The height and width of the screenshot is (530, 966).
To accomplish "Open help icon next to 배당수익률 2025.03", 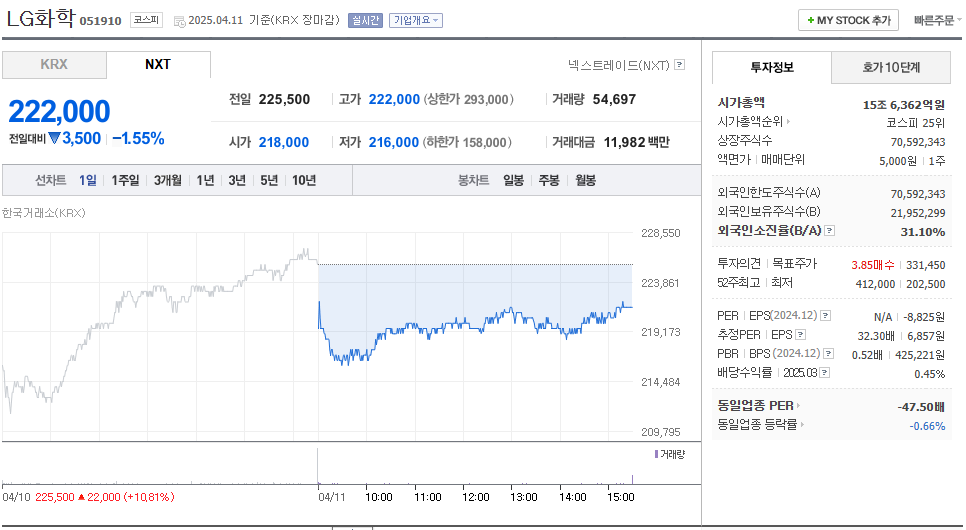I will pyautogui.click(x=825, y=373).
